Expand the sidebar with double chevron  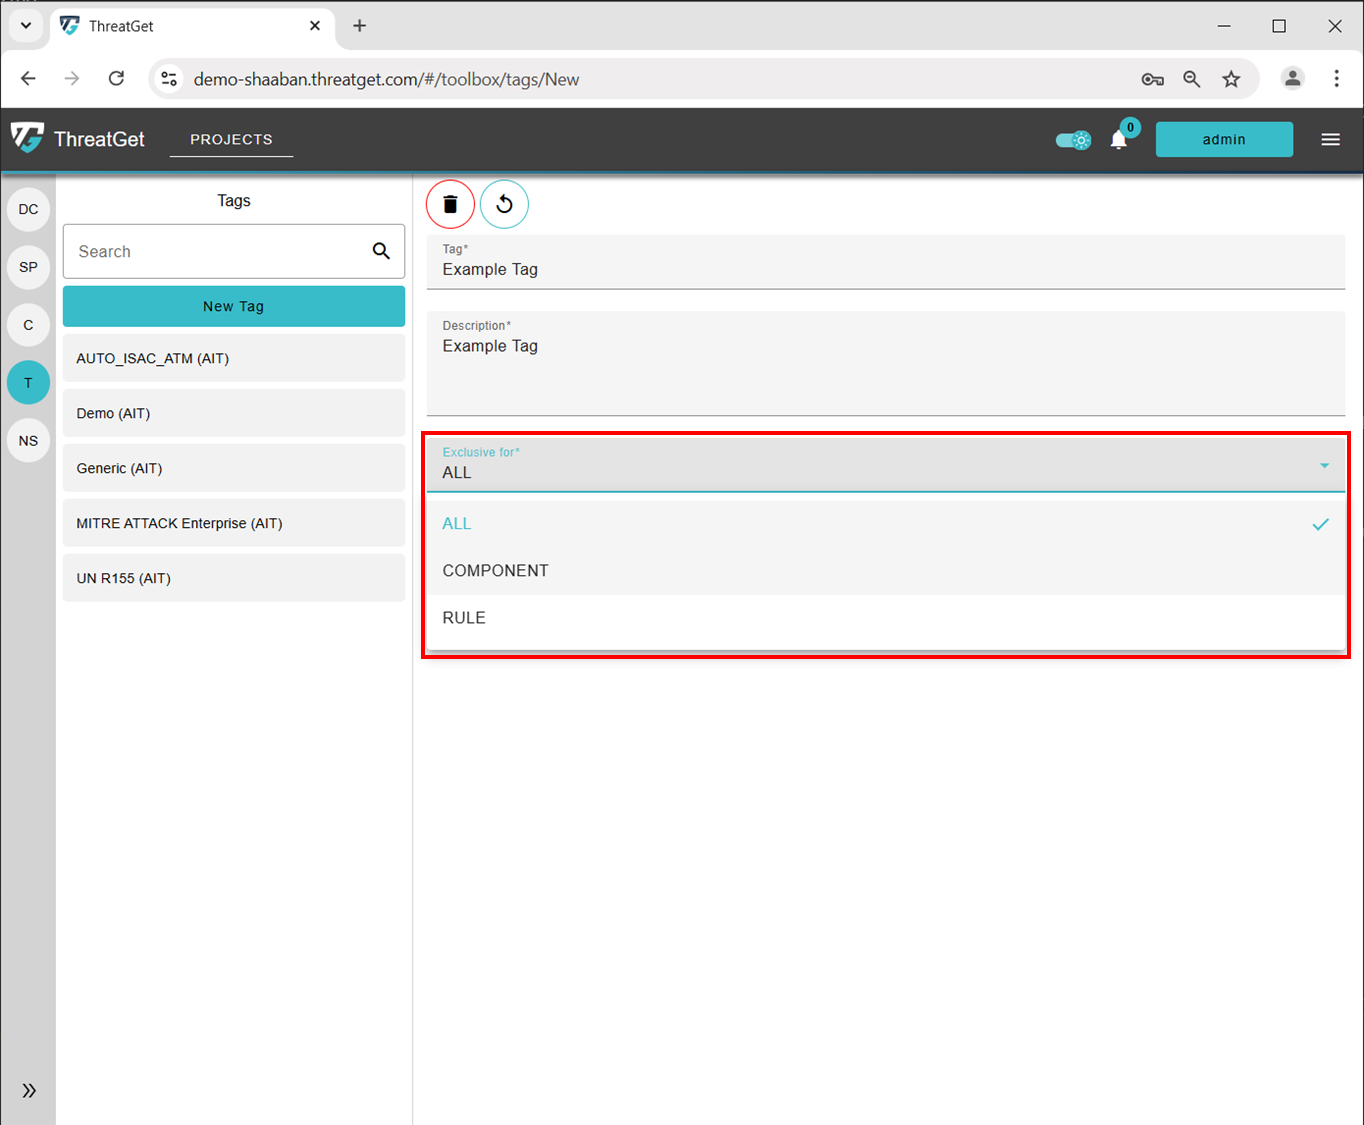click(29, 1090)
